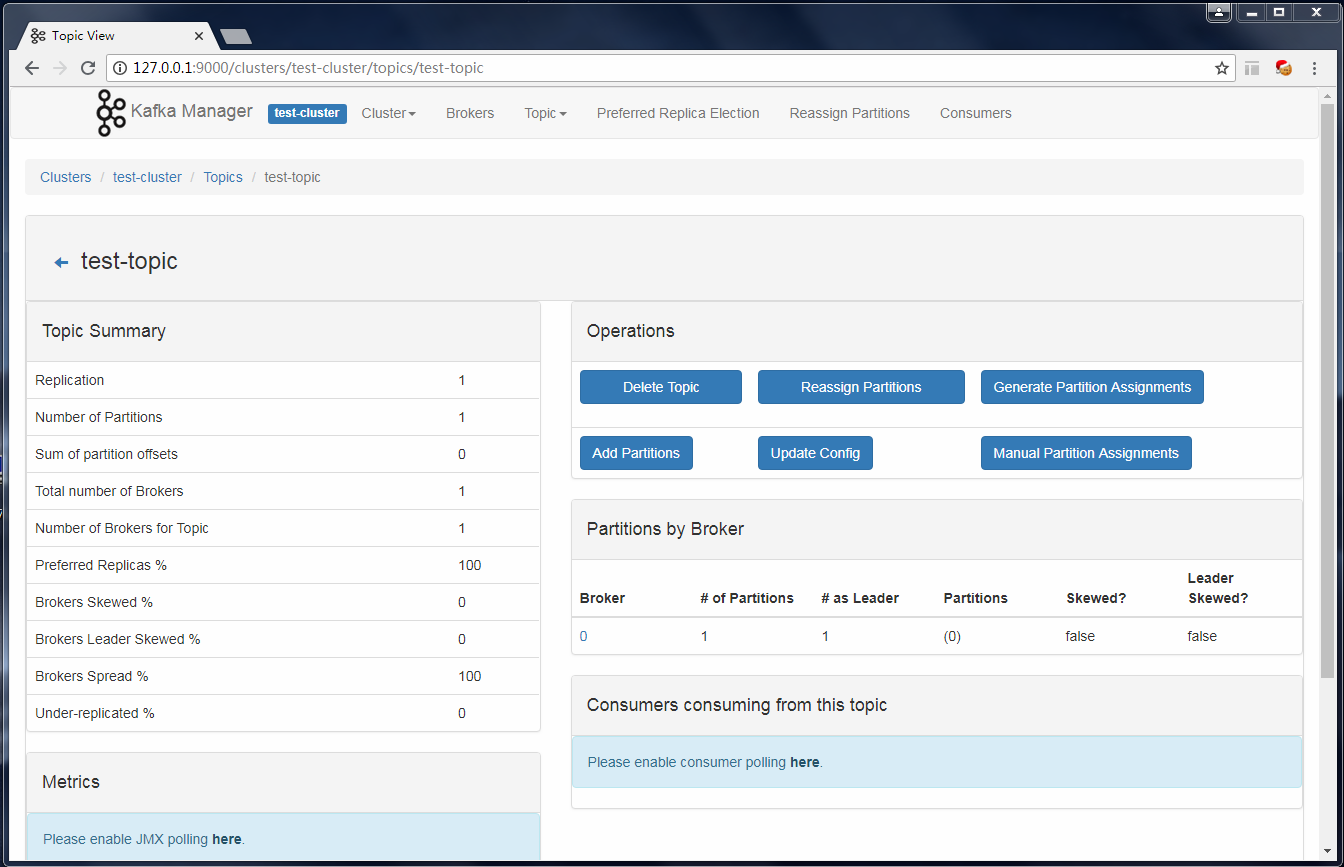Enable JMX polling via the here link
Screen dimensions: 1344x867
tap(227, 839)
